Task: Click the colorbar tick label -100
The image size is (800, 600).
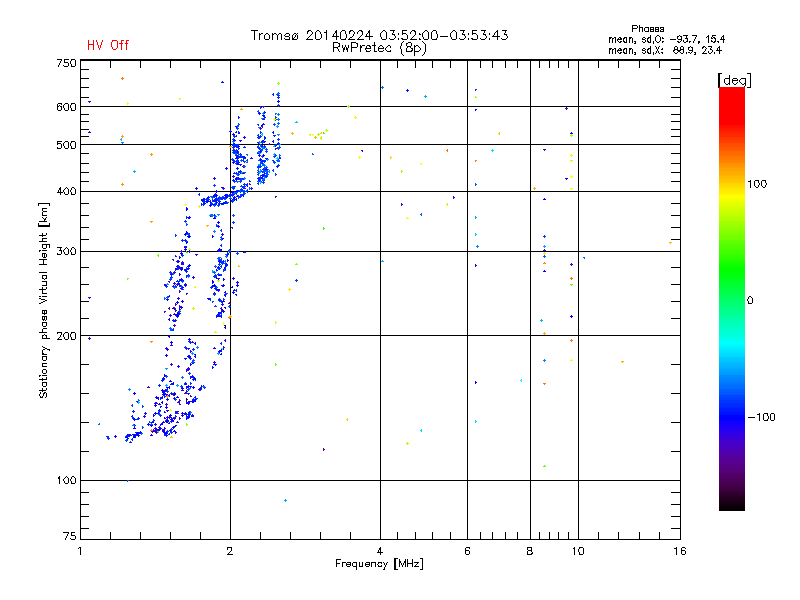Action: coord(762,417)
